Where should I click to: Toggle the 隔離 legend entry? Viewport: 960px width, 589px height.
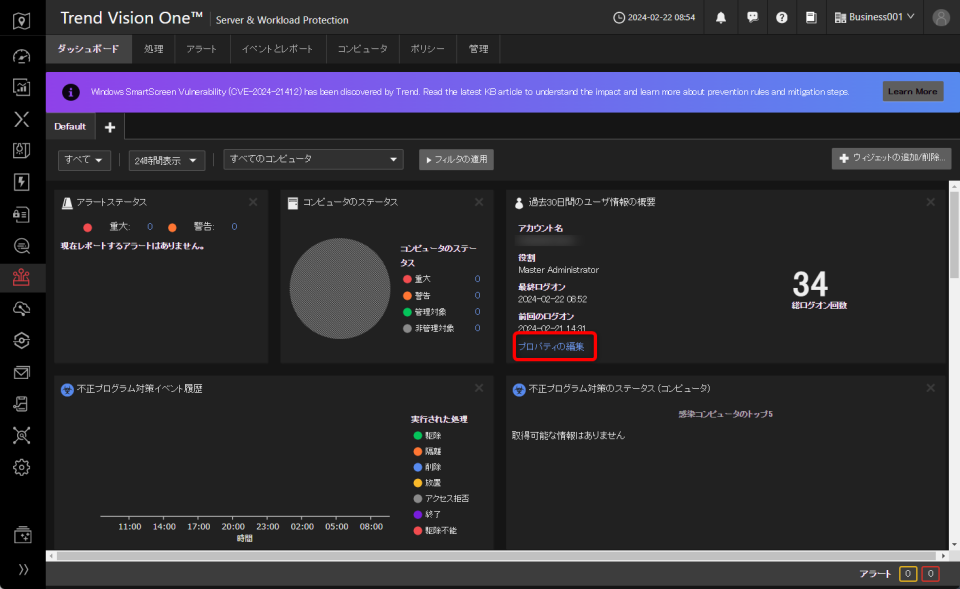pos(427,451)
